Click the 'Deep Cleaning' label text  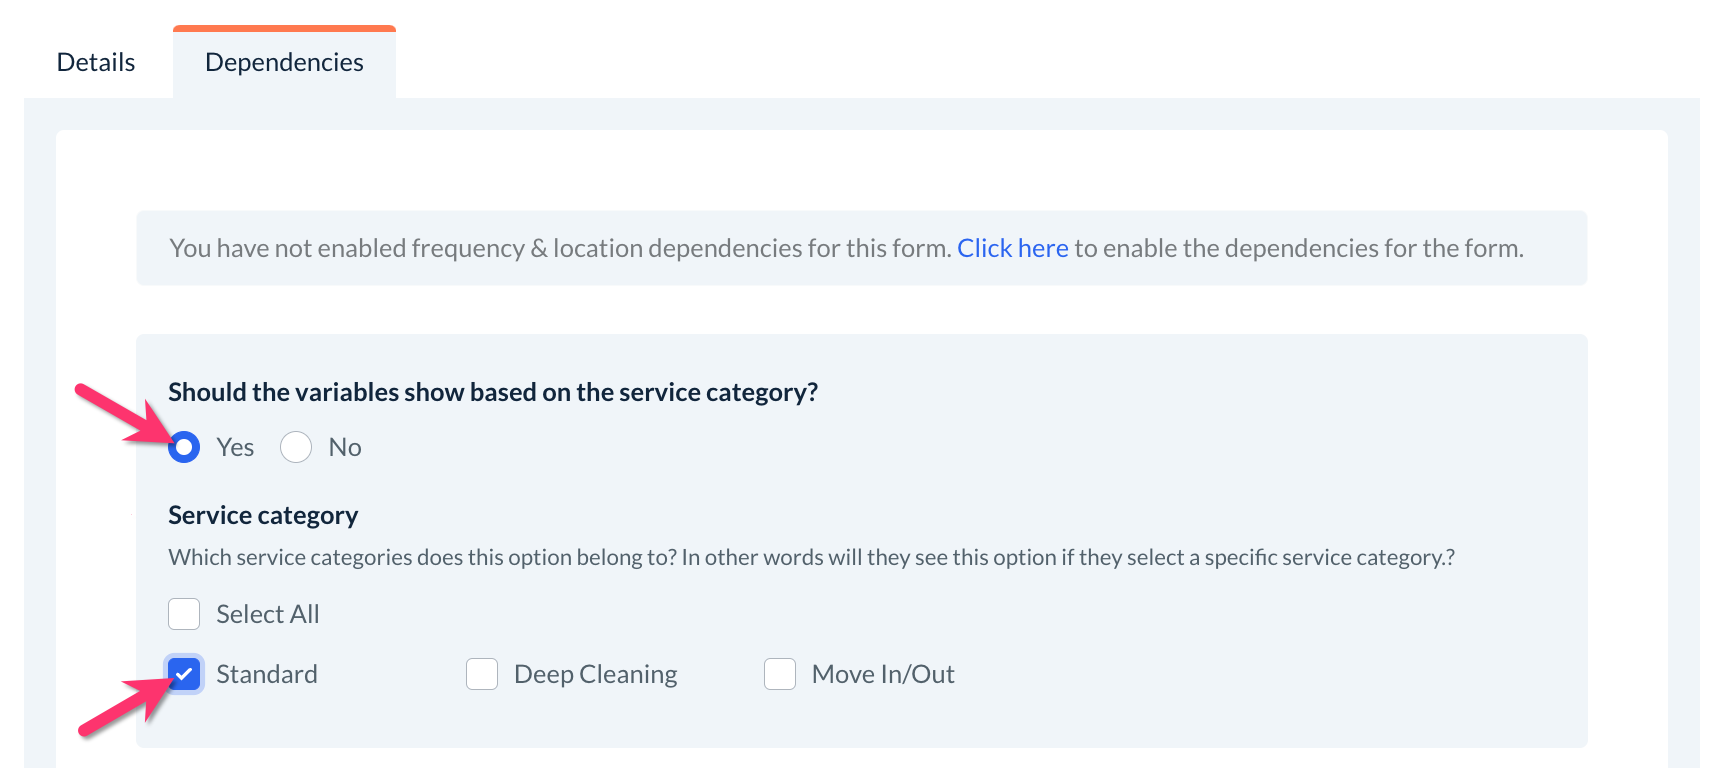(595, 674)
